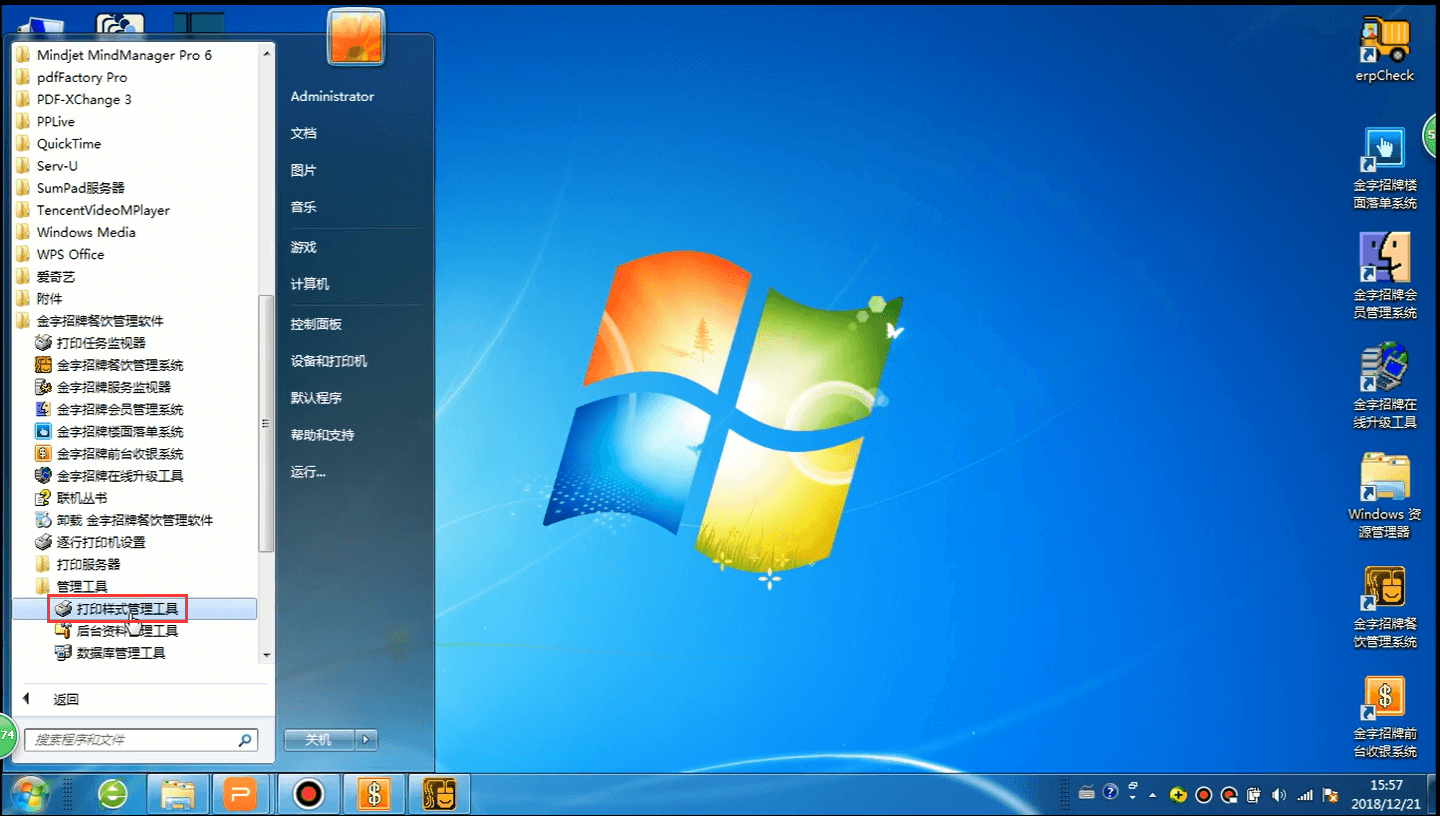Open 运行... dialog

pyautogui.click(x=308, y=472)
